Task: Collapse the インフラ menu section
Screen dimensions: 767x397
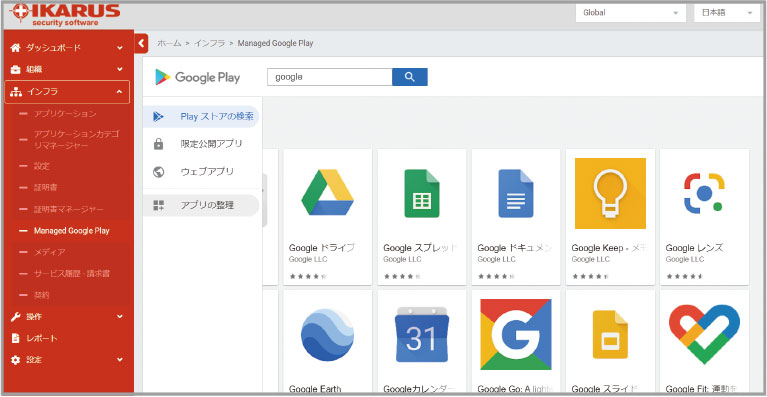Action: click(67, 92)
